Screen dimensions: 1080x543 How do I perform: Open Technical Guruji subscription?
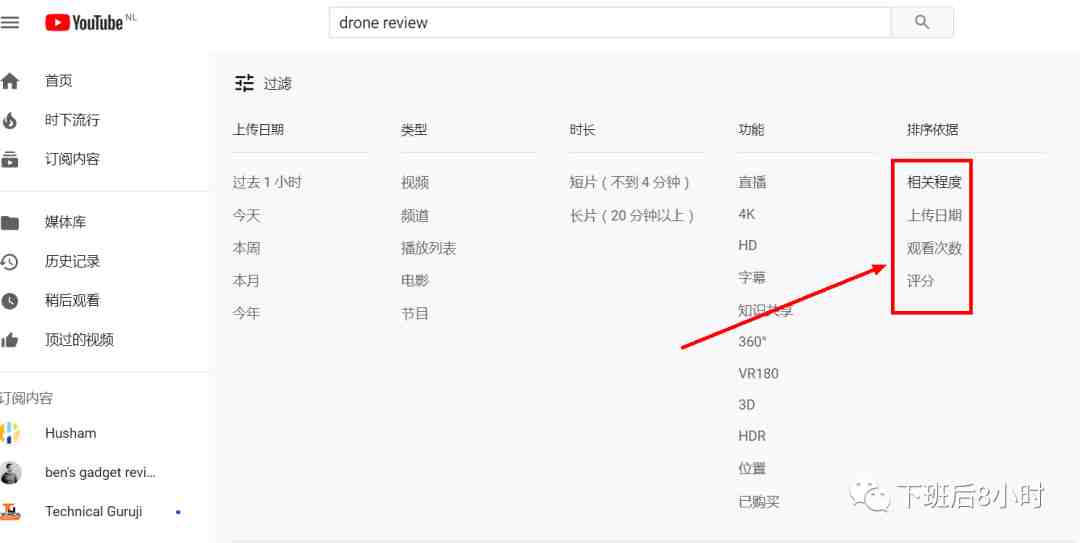(94, 512)
